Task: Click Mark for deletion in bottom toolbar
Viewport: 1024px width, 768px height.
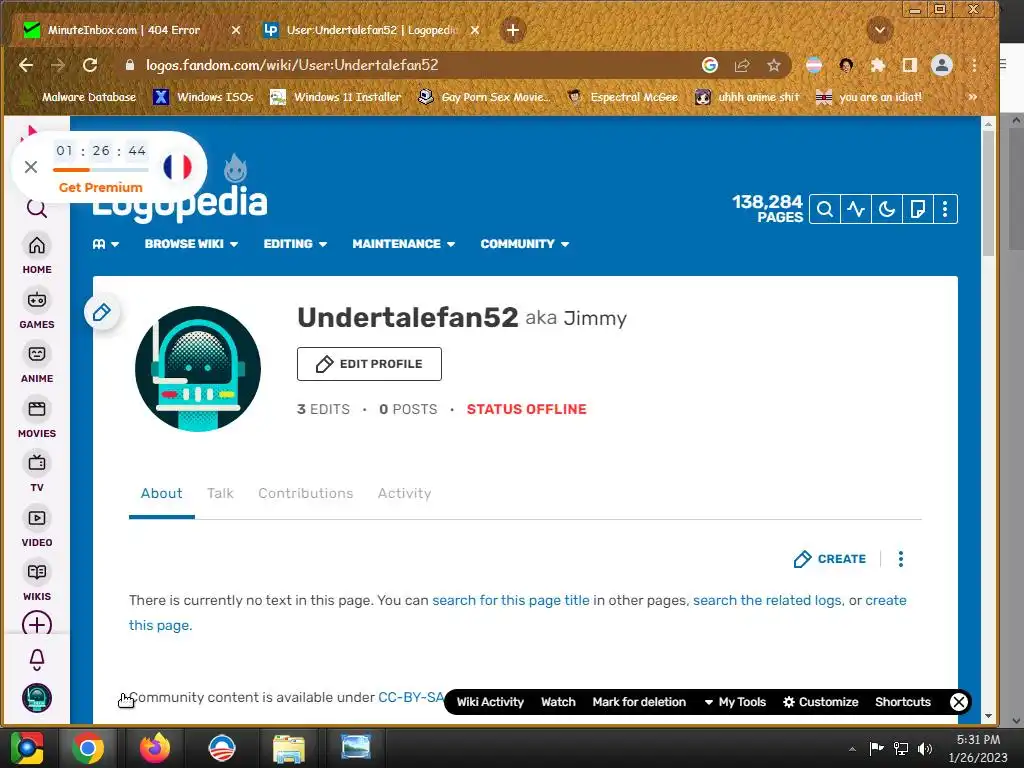Action: [639, 702]
